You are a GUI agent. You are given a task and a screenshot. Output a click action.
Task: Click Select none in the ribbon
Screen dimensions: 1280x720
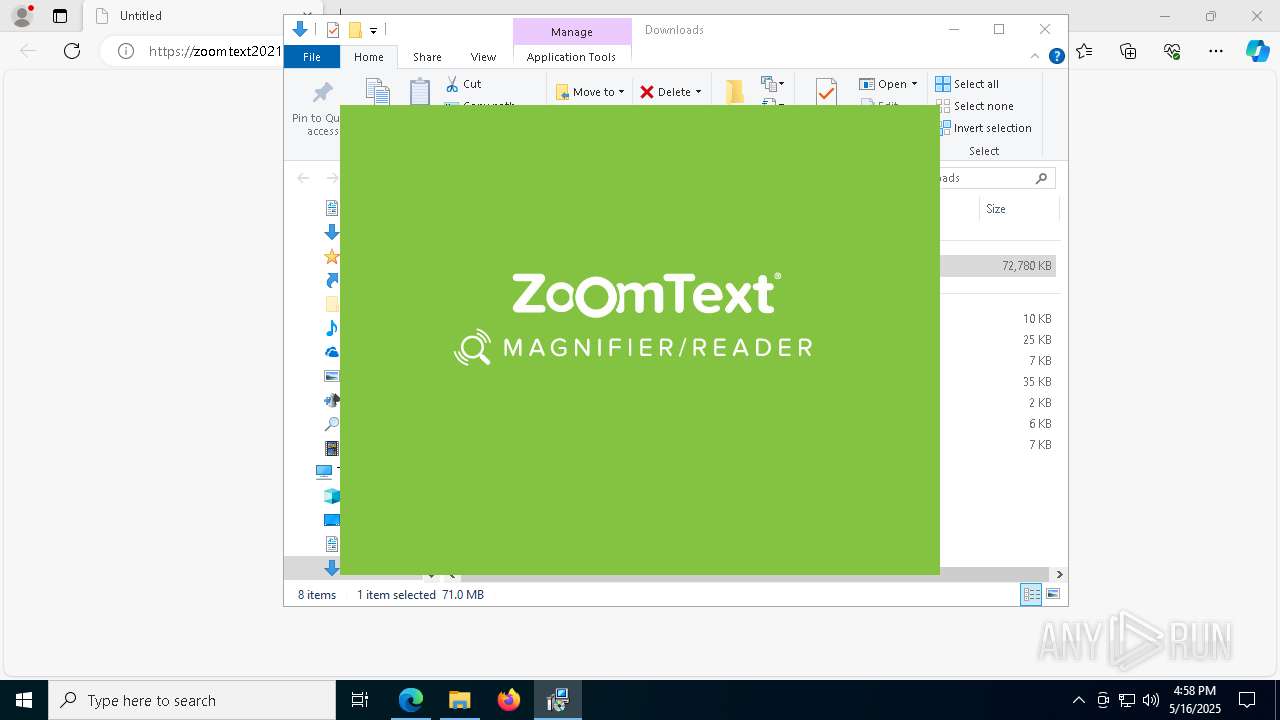pos(975,106)
